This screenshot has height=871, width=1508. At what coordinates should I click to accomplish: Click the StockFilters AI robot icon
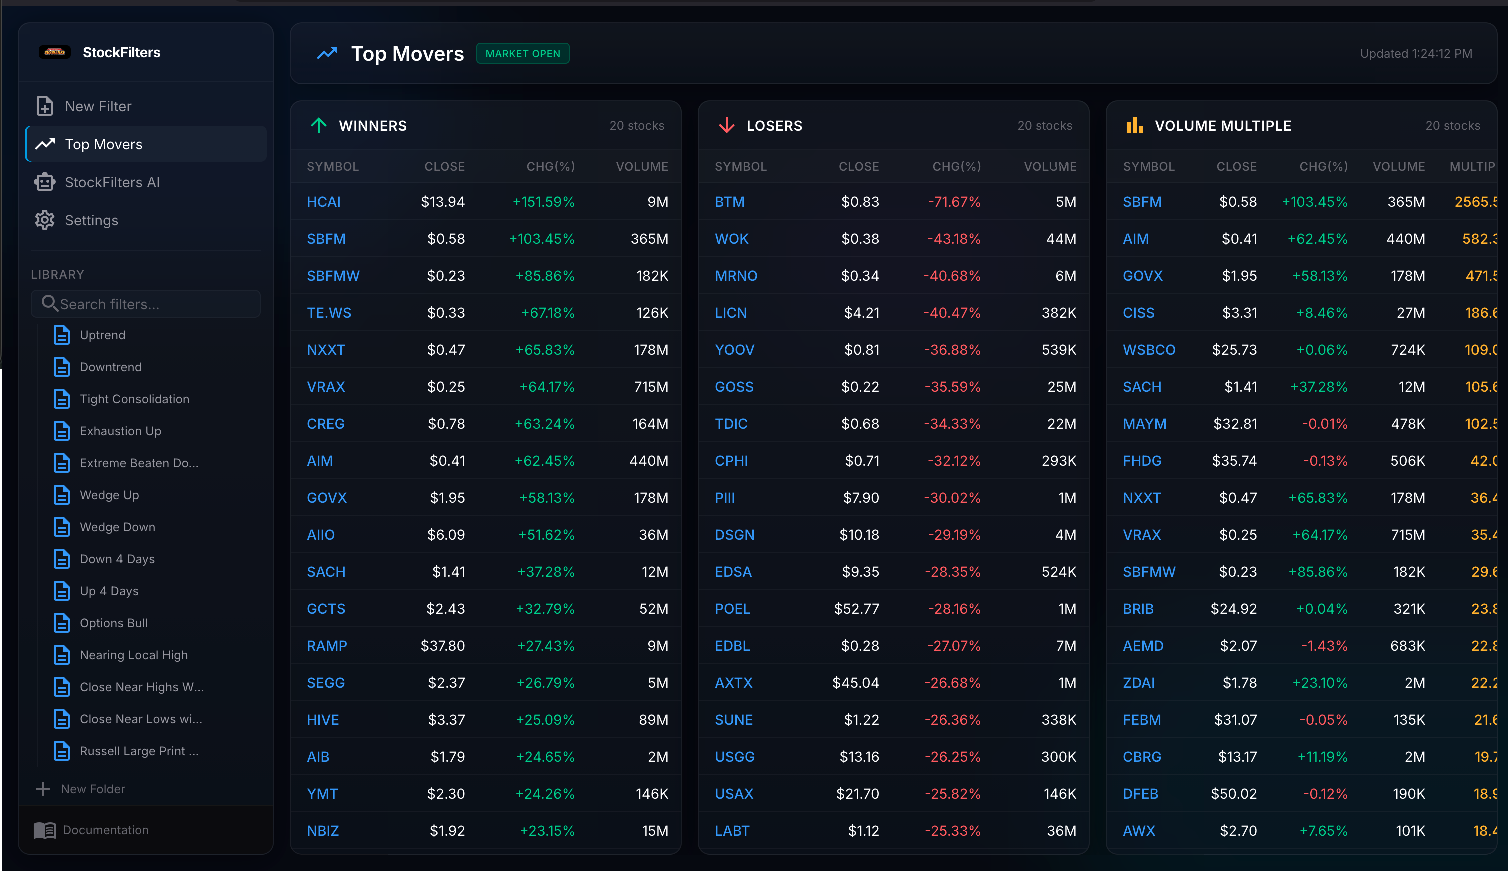(45, 182)
